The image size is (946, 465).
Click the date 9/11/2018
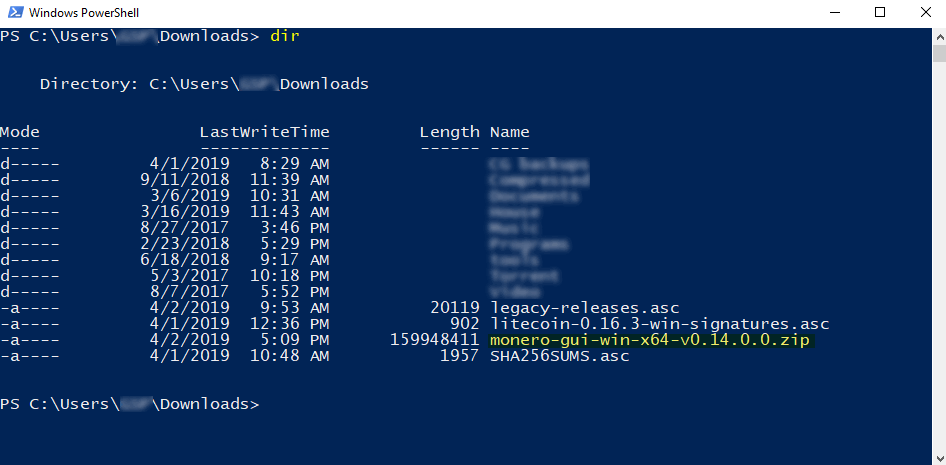(185, 180)
